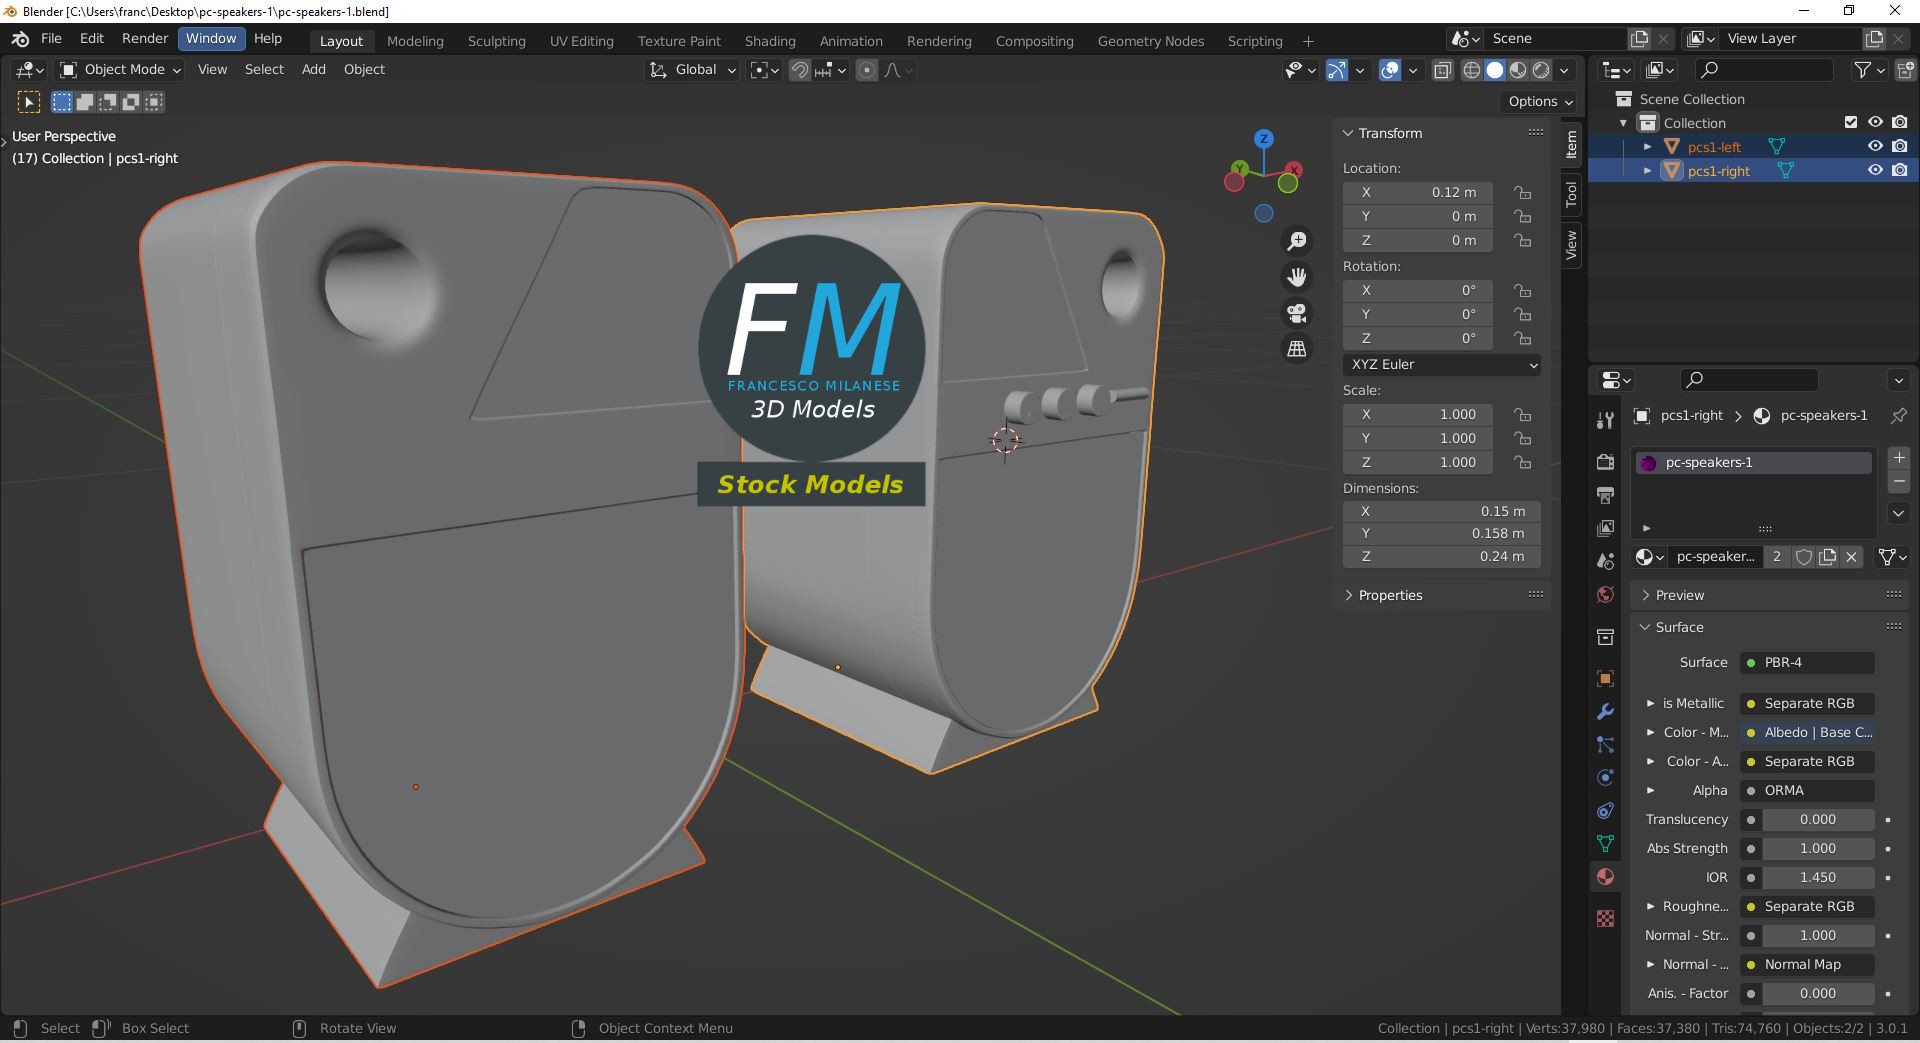Toggle X-ray mode in viewport header
Image resolution: width=1920 pixels, height=1043 pixels.
click(1442, 70)
